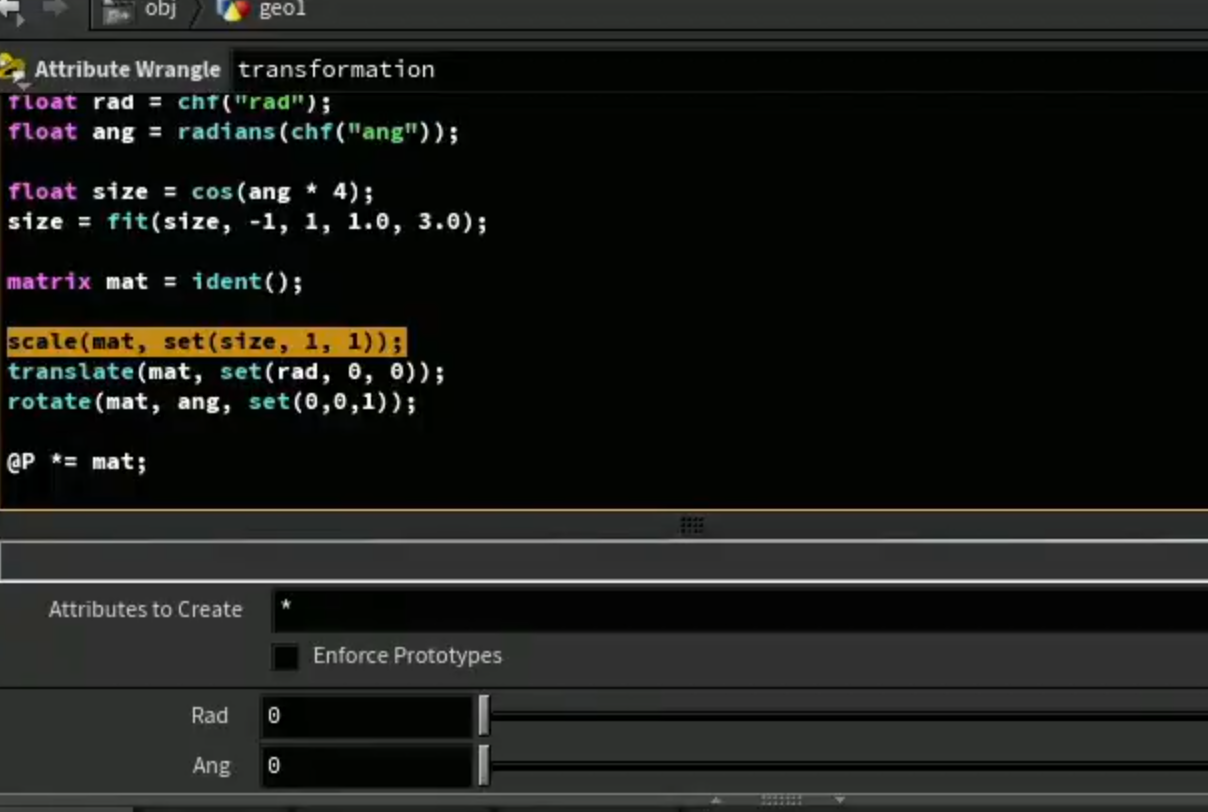Open the geo1 path segment
This screenshot has width=1208, height=812.
click(x=282, y=10)
